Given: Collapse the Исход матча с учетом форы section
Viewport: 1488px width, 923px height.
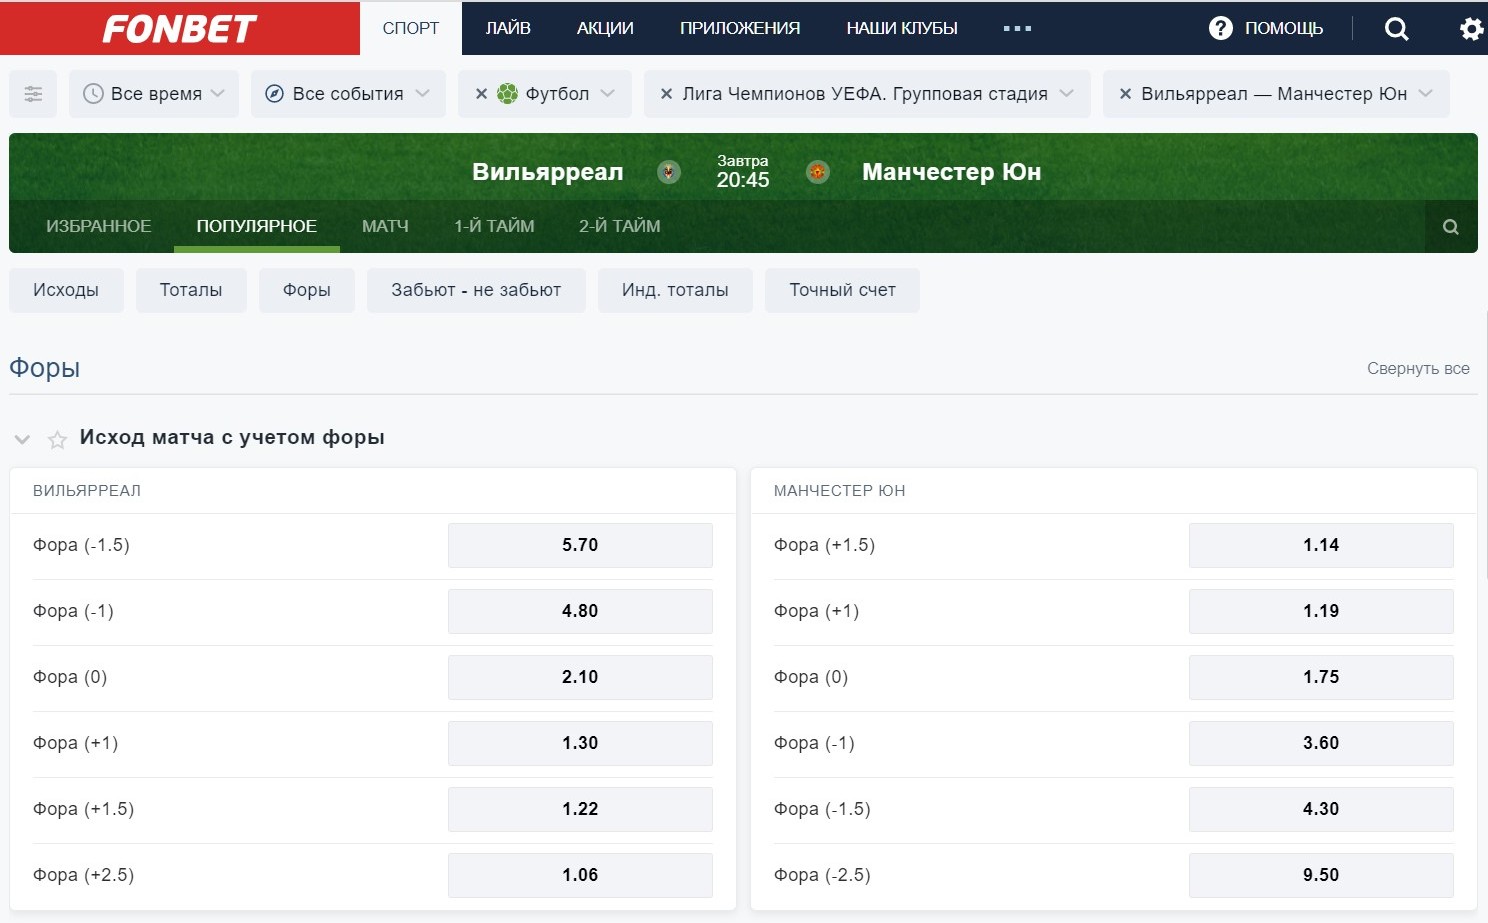Looking at the screenshot, I should point(22,439).
